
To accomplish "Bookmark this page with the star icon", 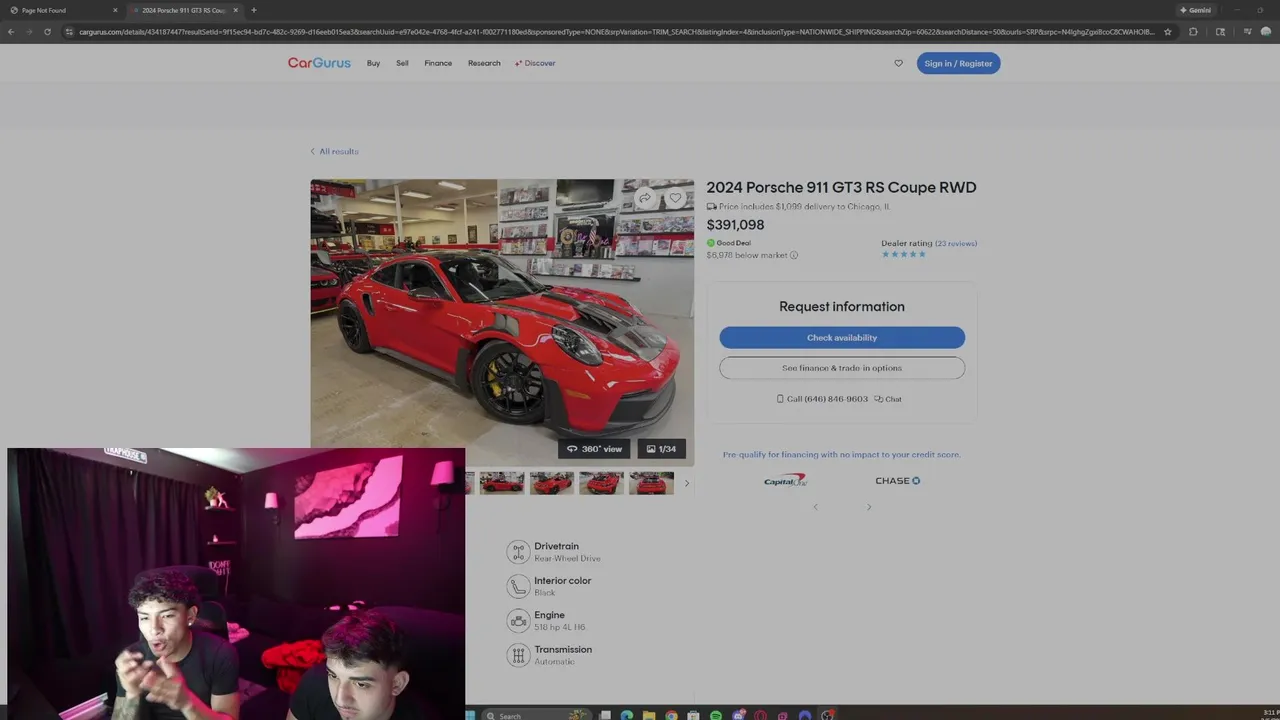I will [x=1167, y=32].
